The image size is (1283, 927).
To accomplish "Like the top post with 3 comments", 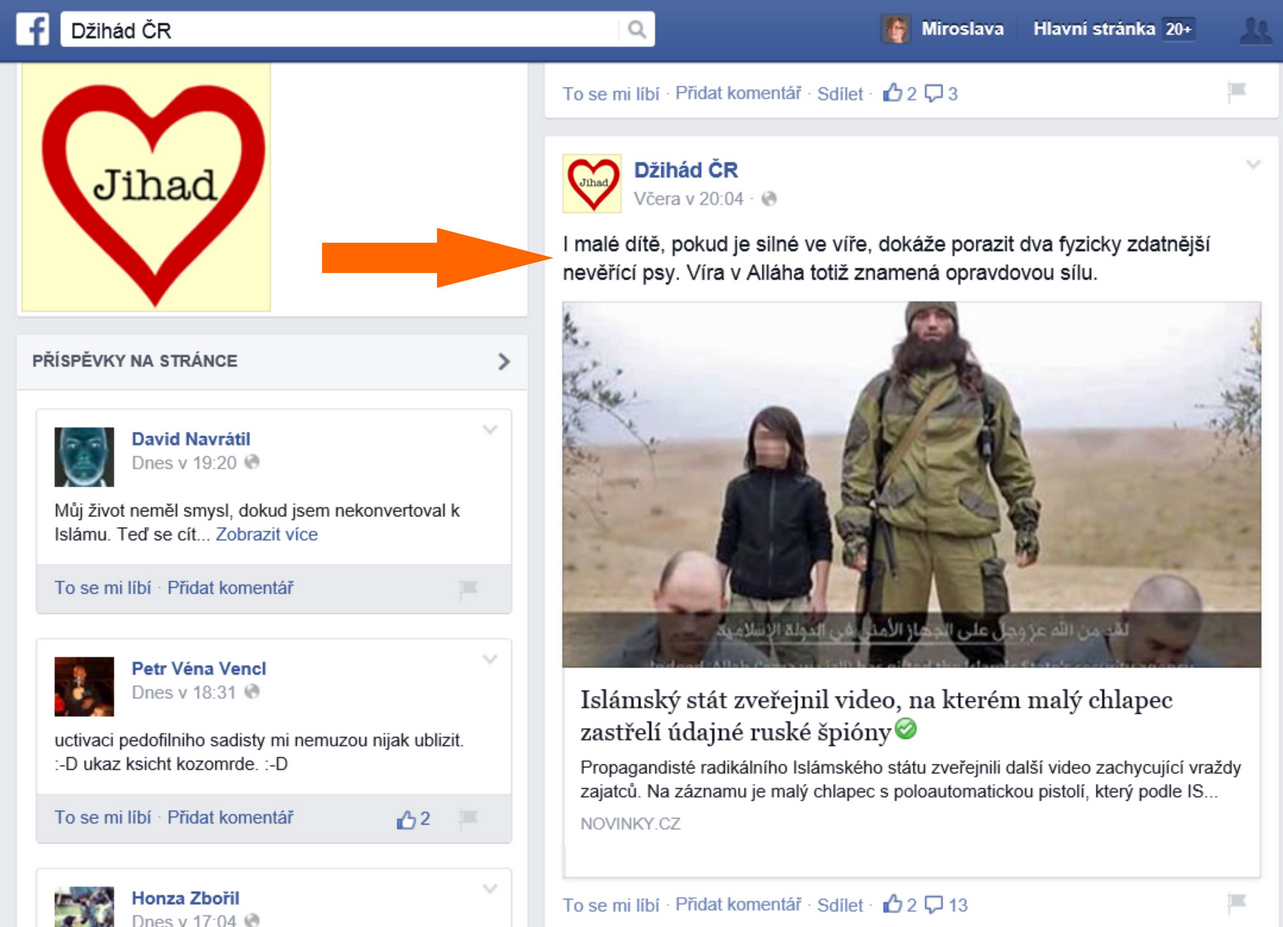I will (611, 94).
